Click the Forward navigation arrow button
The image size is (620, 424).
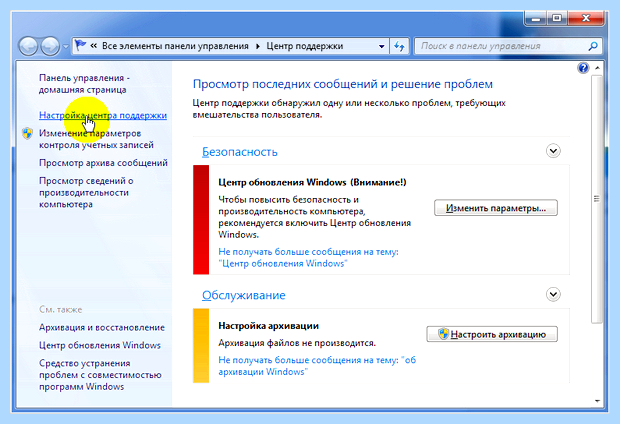[x=50, y=47]
